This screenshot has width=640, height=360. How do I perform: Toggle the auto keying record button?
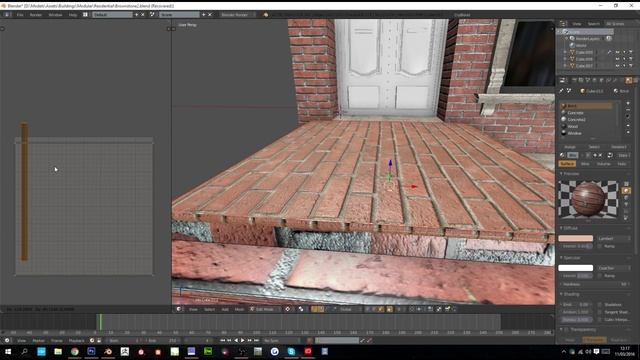[310, 340]
